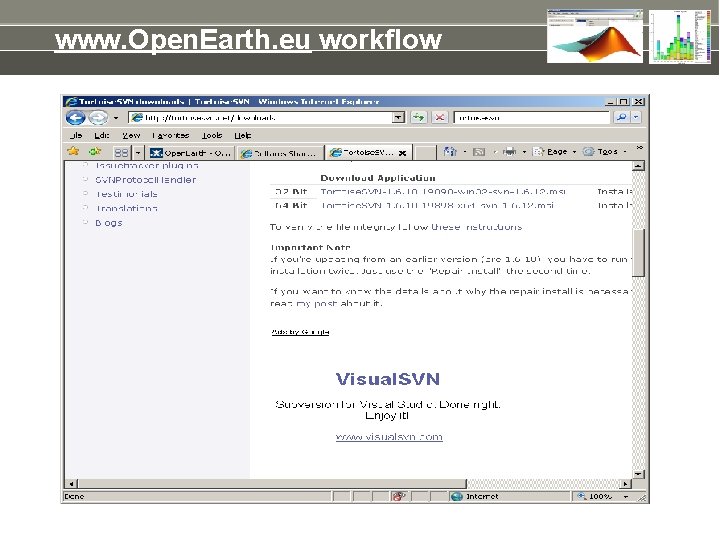Image resolution: width=720 pixels, height=540 pixels.
Task: Open the search provider dropdown arrow
Action: coord(636,118)
